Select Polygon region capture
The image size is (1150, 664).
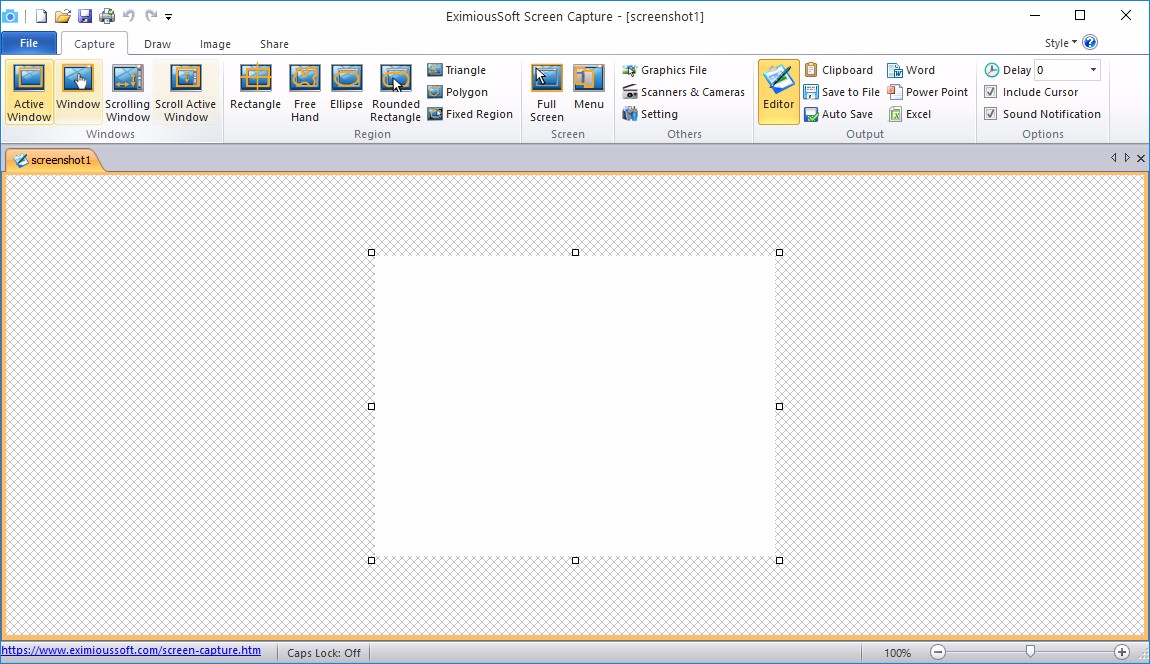point(458,92)
